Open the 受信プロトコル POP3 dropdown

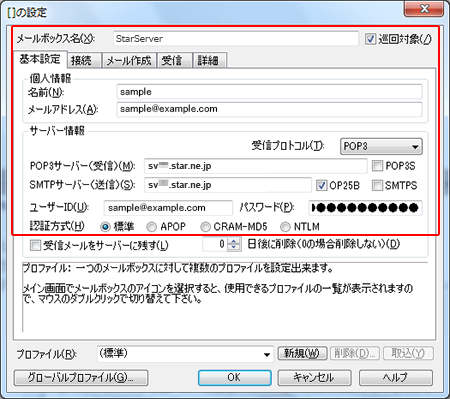click(381, 146)
